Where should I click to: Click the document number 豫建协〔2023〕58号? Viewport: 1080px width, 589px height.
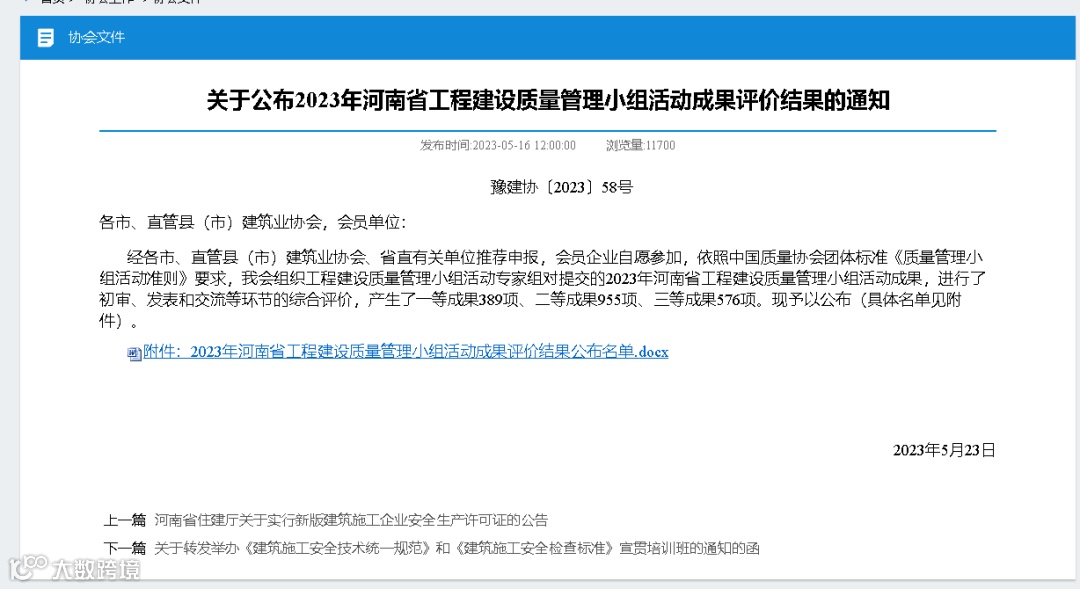point(561,187)
